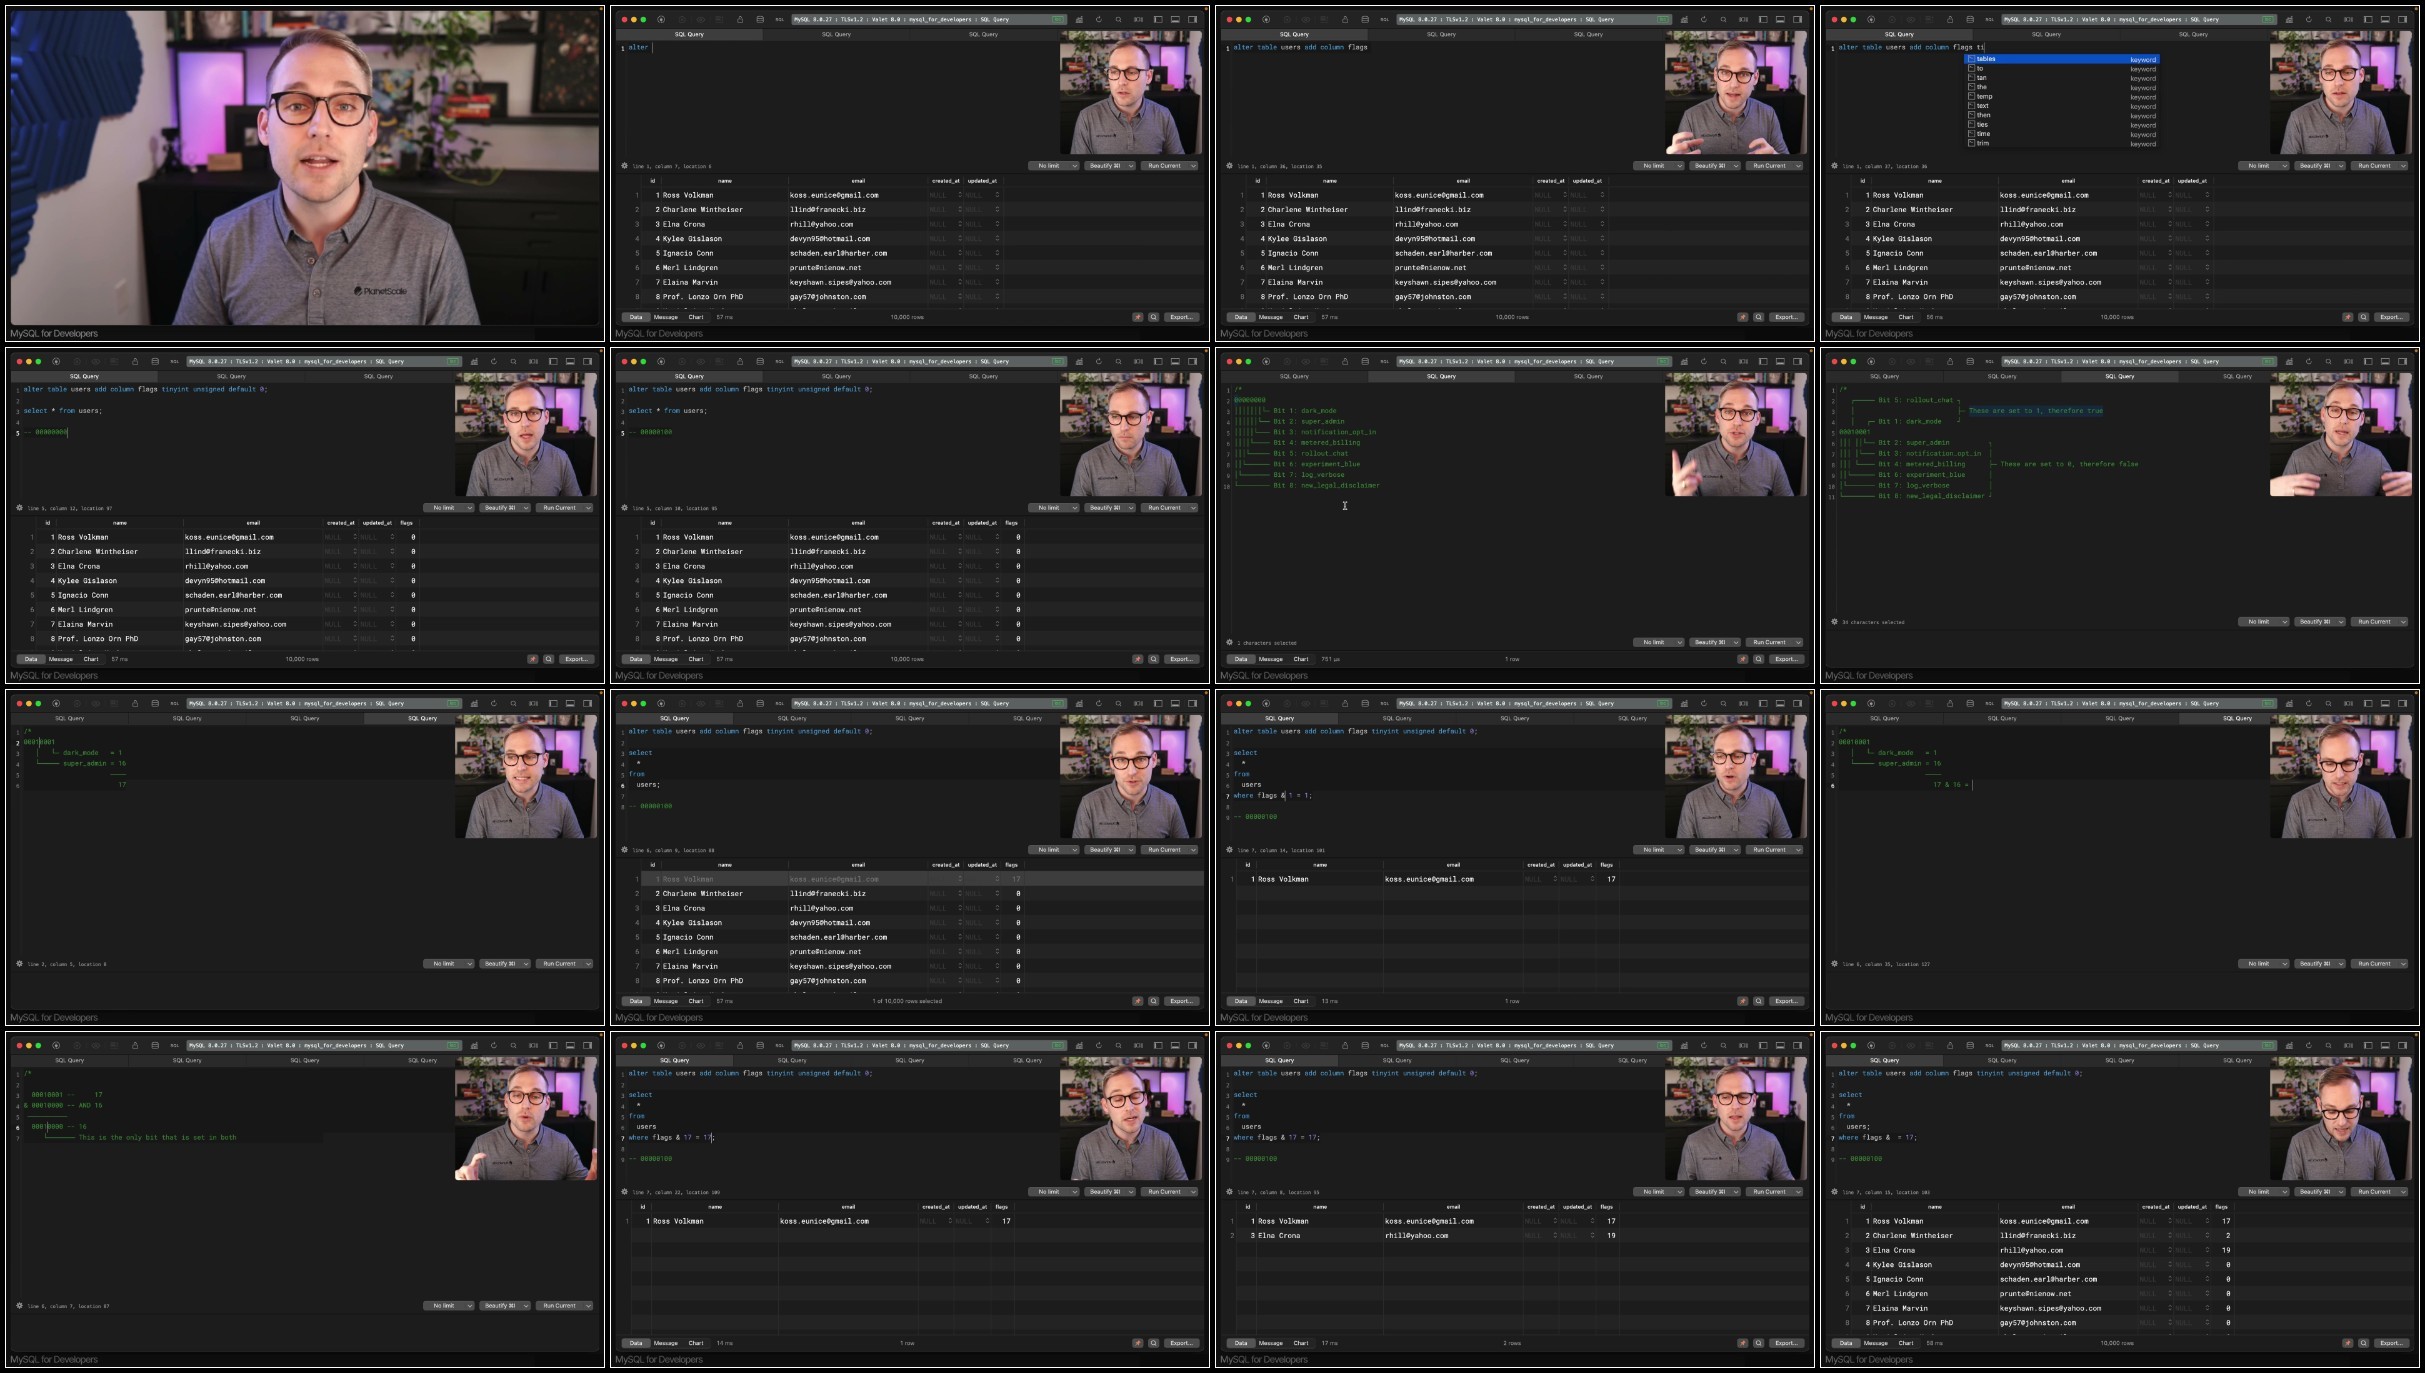
Task: Open the full-screen presenter thumbnail
Action: [x=305, y=167]
